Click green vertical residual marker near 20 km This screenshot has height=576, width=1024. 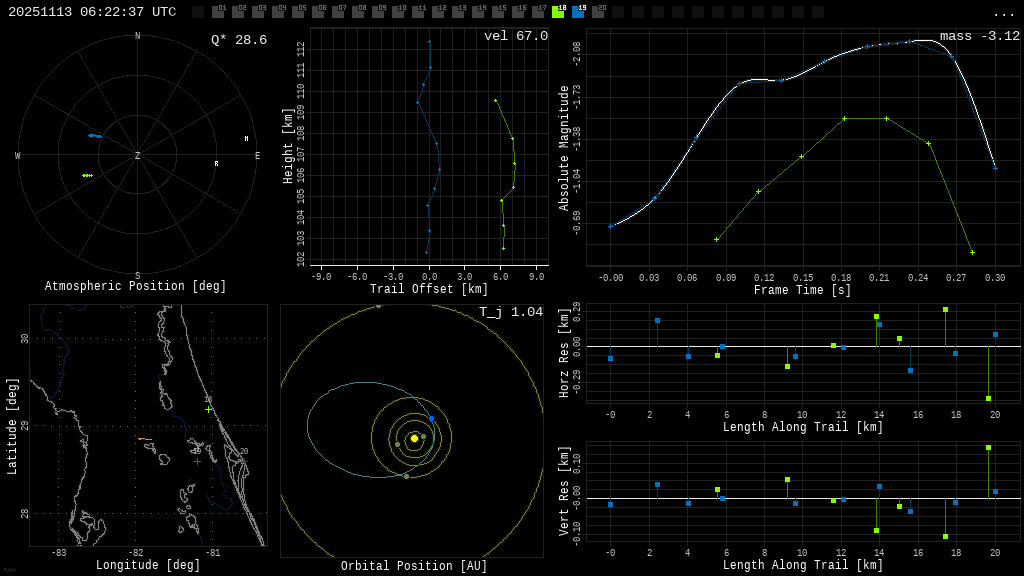[989, 447]
